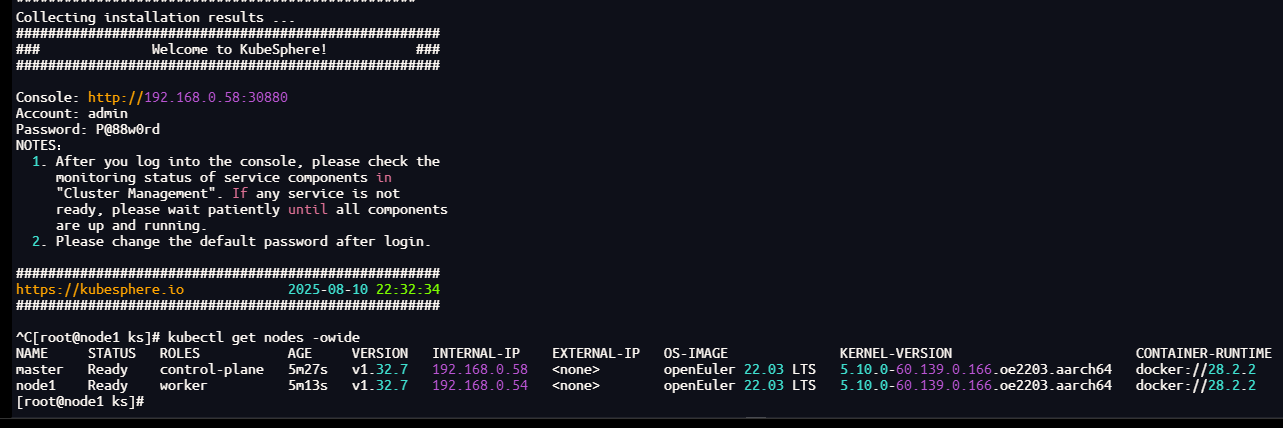
Task: Click the control-plane role text
Action: (212, 369)
